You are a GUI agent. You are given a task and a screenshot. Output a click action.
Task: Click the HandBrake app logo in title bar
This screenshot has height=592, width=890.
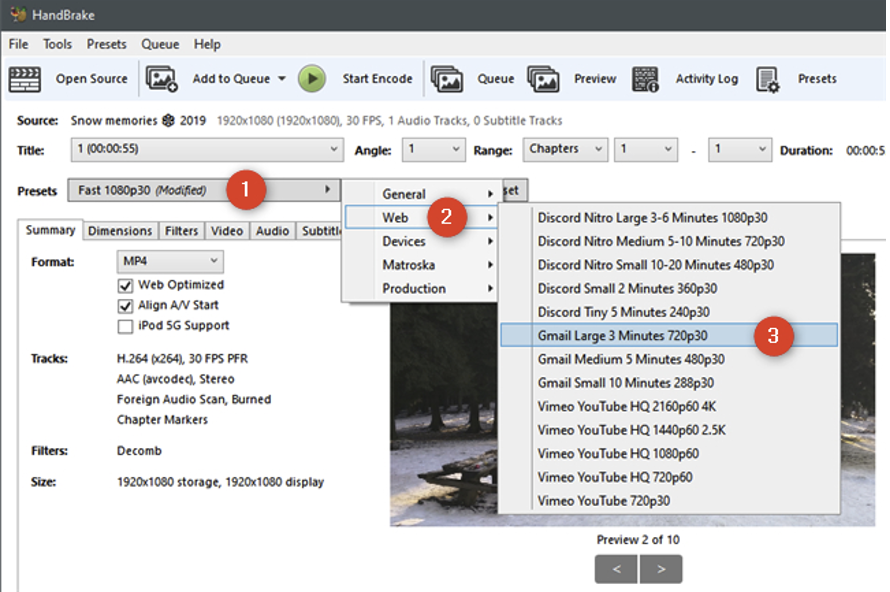click(18, 14)
